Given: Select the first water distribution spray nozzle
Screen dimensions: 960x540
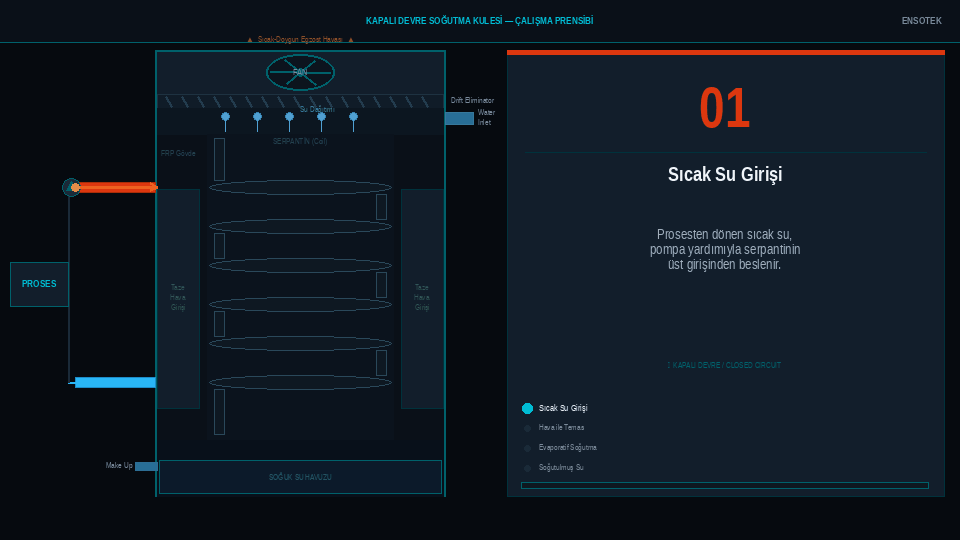Looking at the screenshot, I should 225,117.
